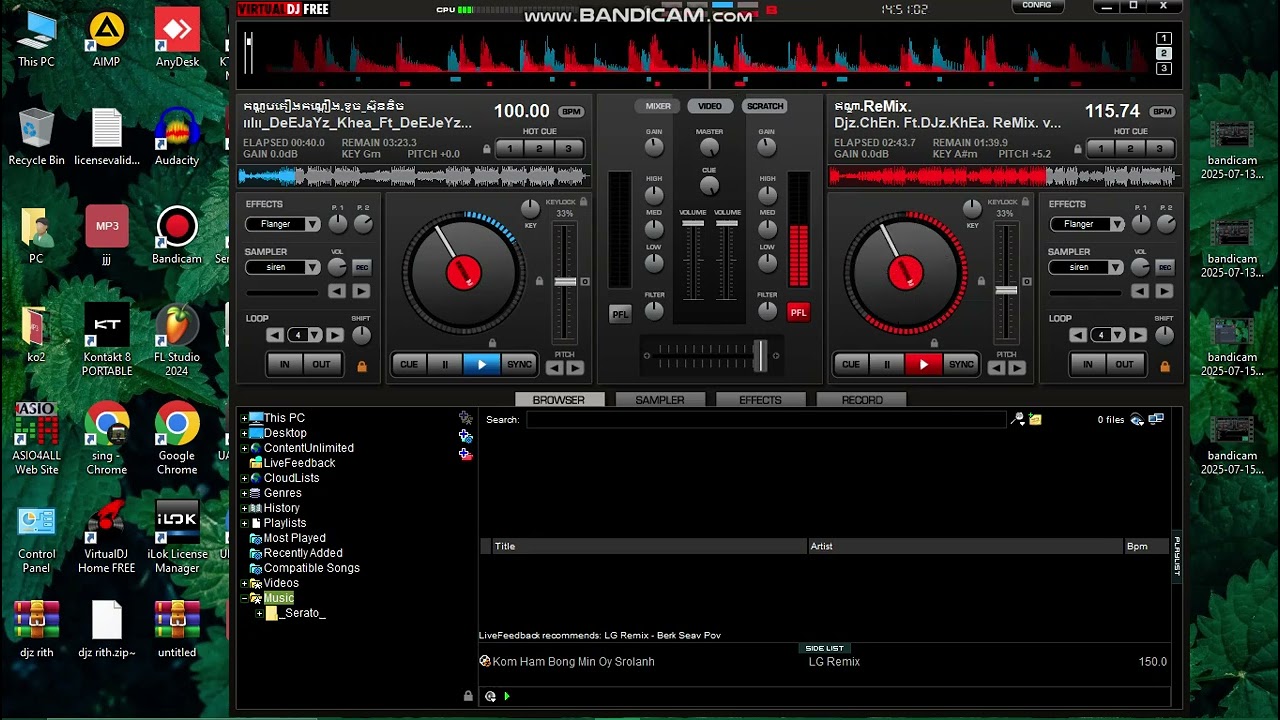Image resolution: width=1280 pixels, height=720 pixels.
Task: Click the loop lock icon on right deck
Action: coord(1165,366)
